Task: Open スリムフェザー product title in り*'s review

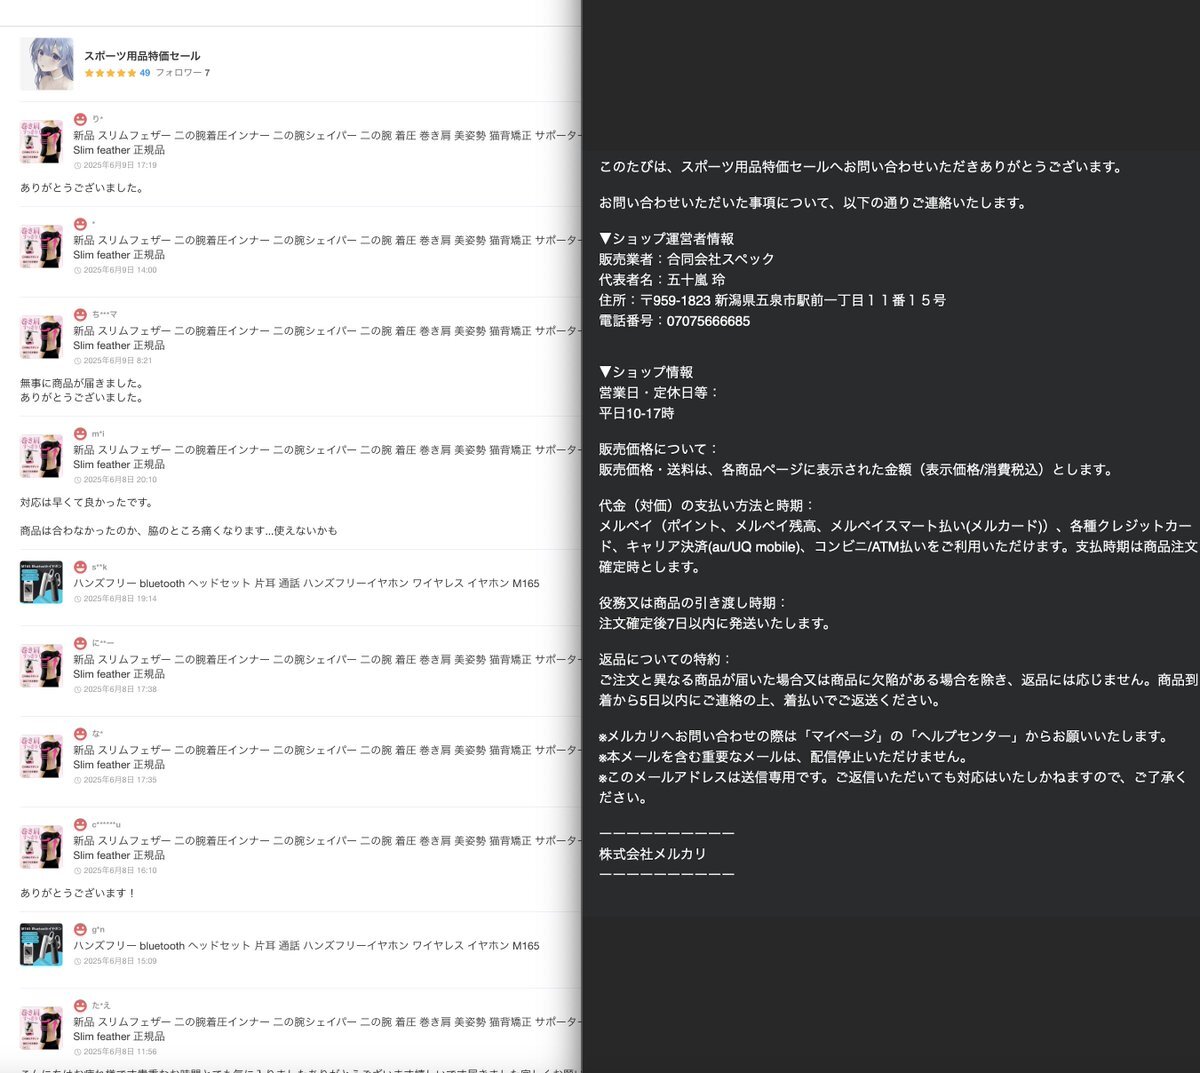Action: pyautogui.click(x=326, y=142)
